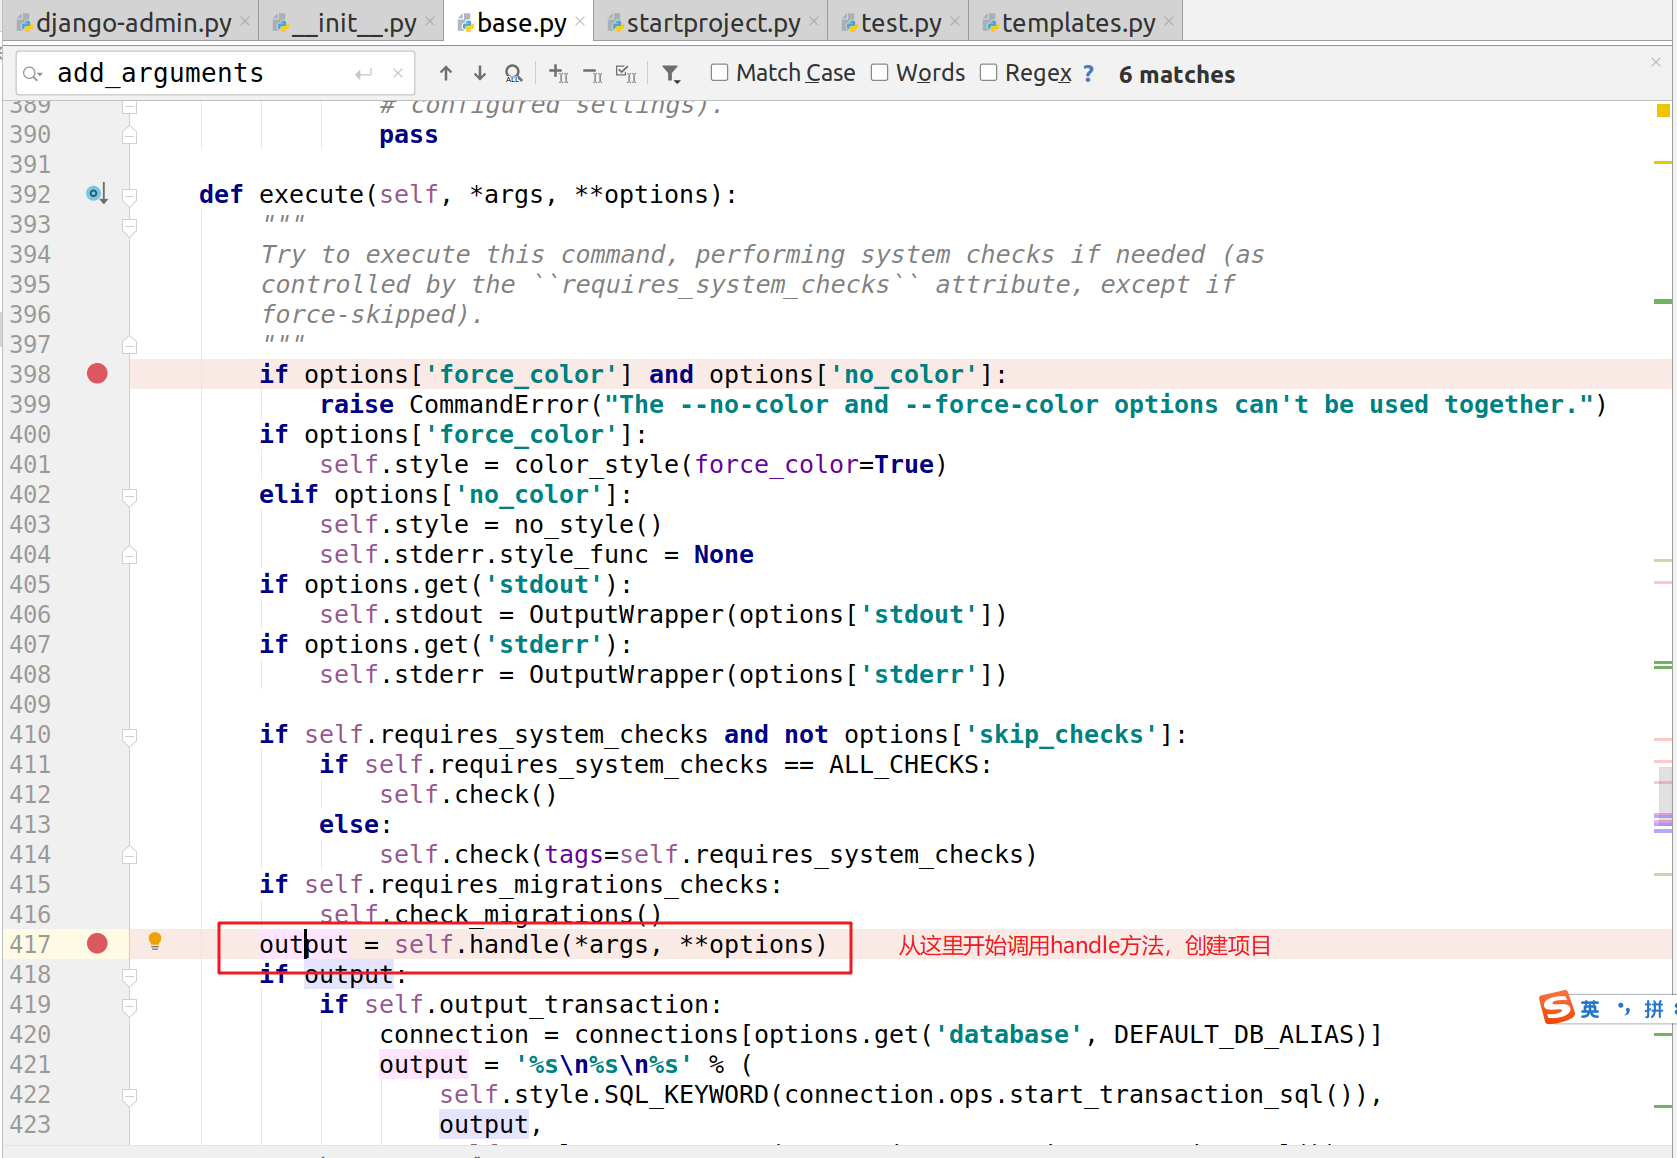Click the yellow inspection status indicator
The width and height of the screenshot is (1677, 1158).
[1663, 110]
